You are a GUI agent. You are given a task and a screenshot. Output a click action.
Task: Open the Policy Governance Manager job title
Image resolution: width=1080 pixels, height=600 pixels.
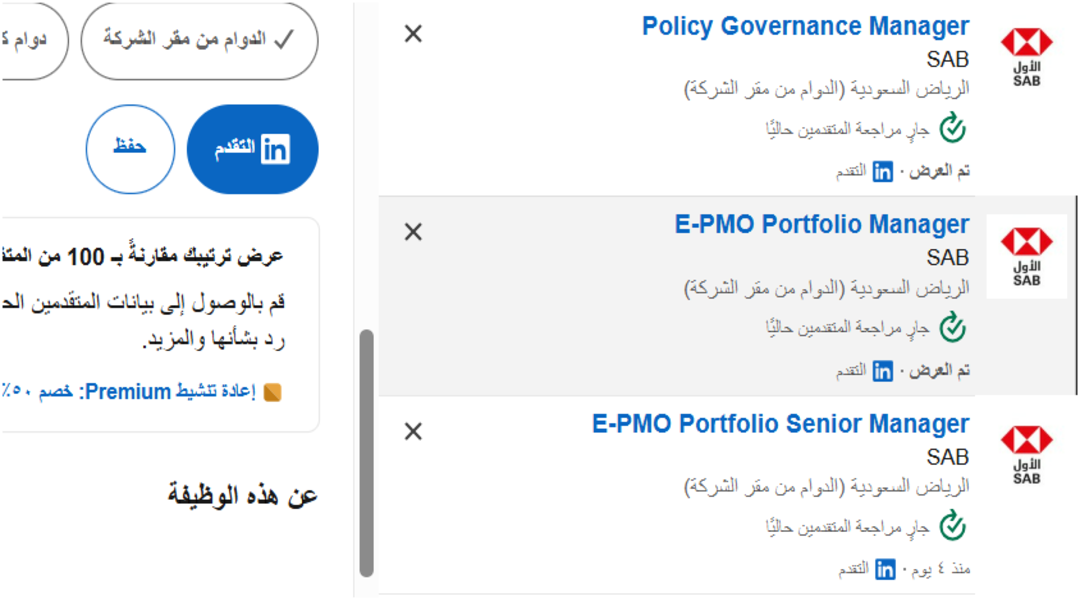(805, 26)
